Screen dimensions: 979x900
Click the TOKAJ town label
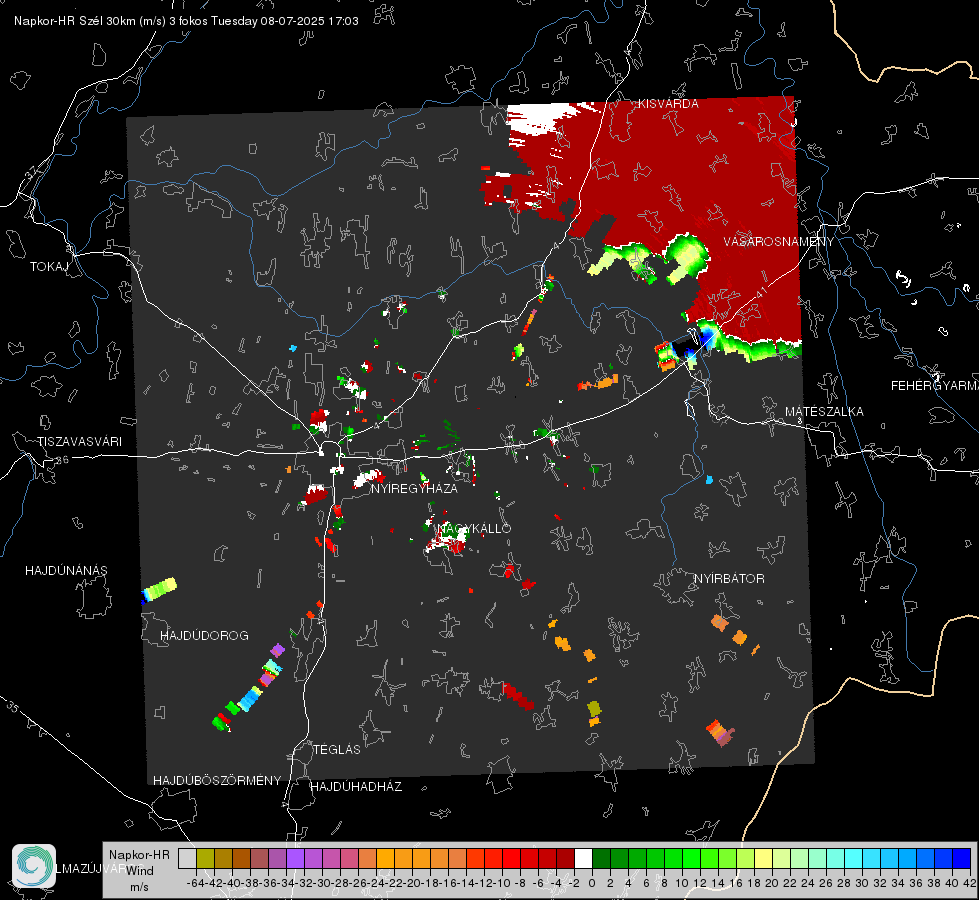click(49, 267)
